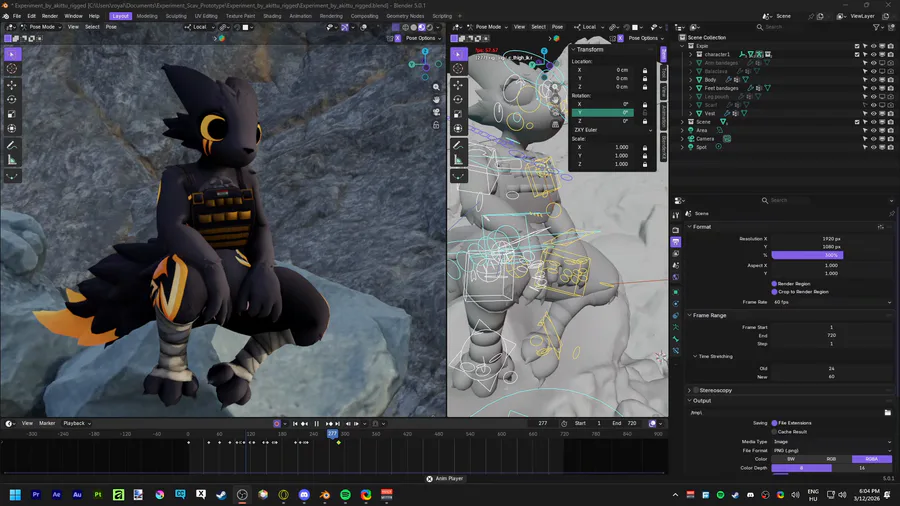The image size is (900, 506).
Task: Expand the character1 collection in outliner
Action: click(x=690, y=55)
